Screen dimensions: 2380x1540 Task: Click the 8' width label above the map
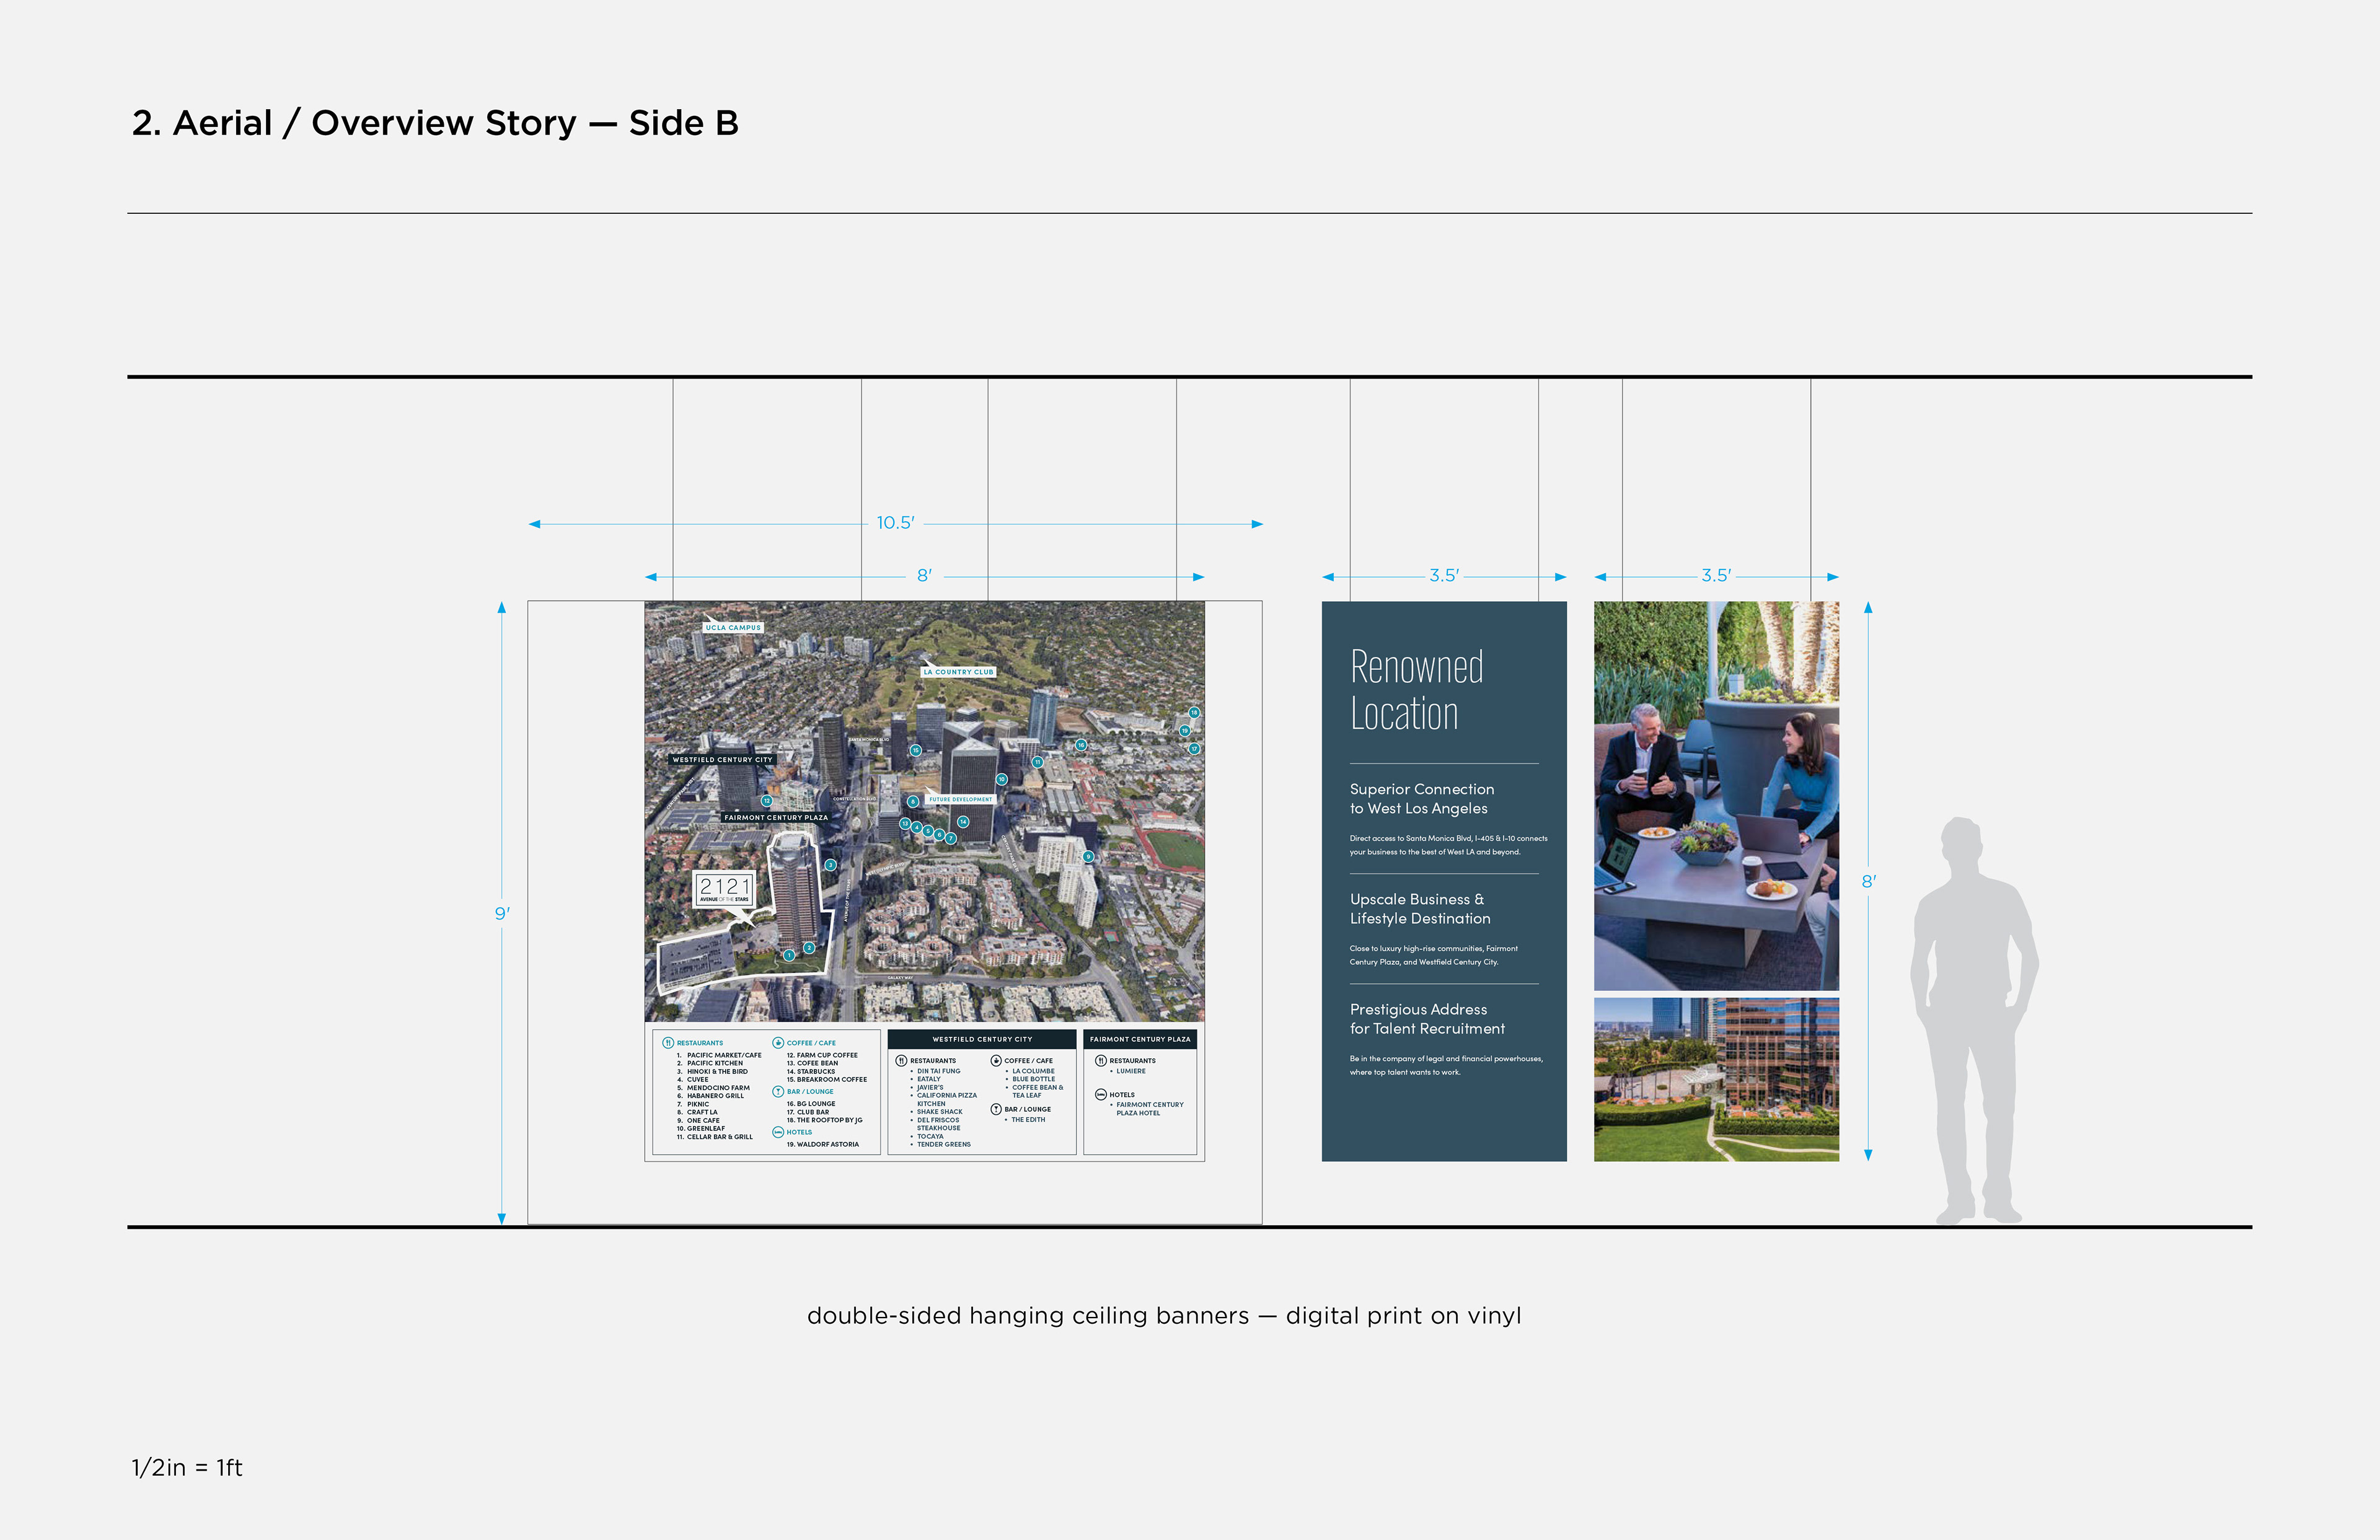click(924, 576)
